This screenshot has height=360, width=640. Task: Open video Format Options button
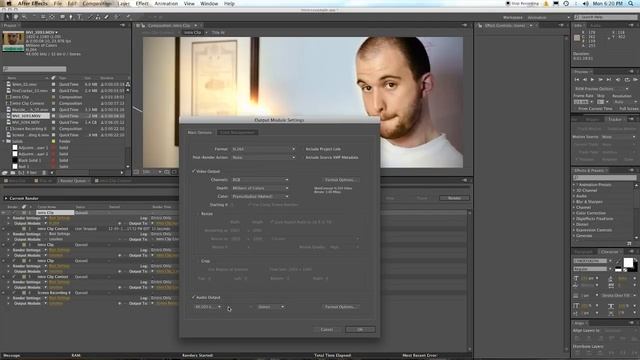coord(340,180)
